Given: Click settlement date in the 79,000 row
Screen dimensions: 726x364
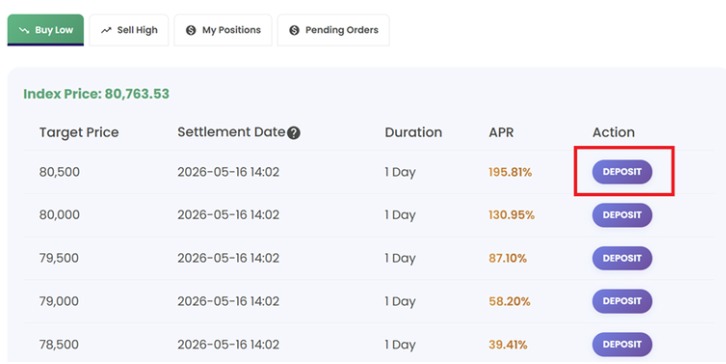Looking at the screenshot, I should tap(228, 301).
